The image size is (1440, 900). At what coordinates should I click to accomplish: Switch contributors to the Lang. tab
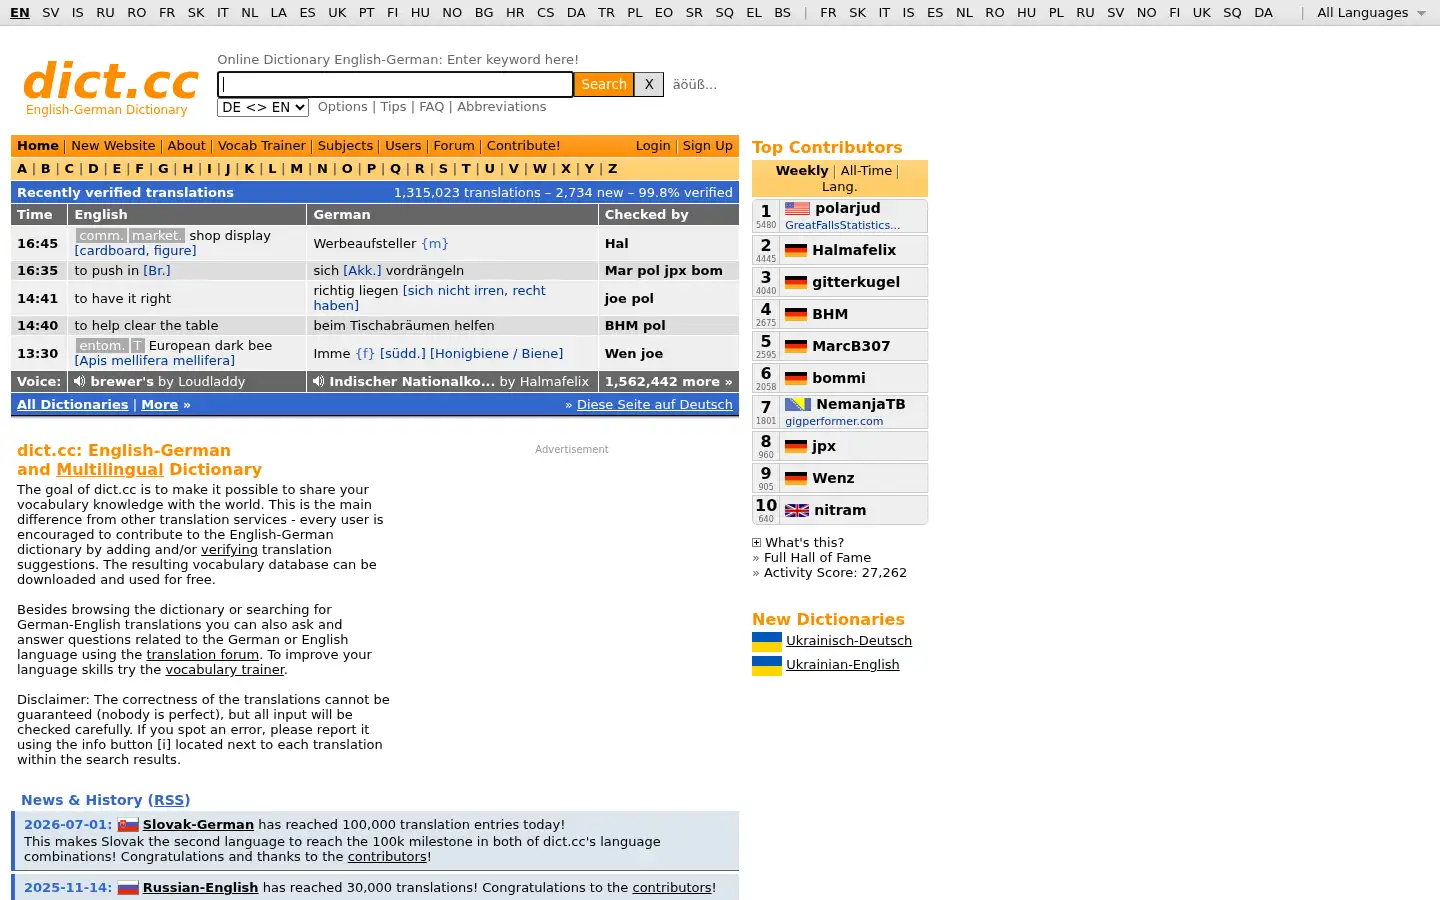[x=839, y=187]
